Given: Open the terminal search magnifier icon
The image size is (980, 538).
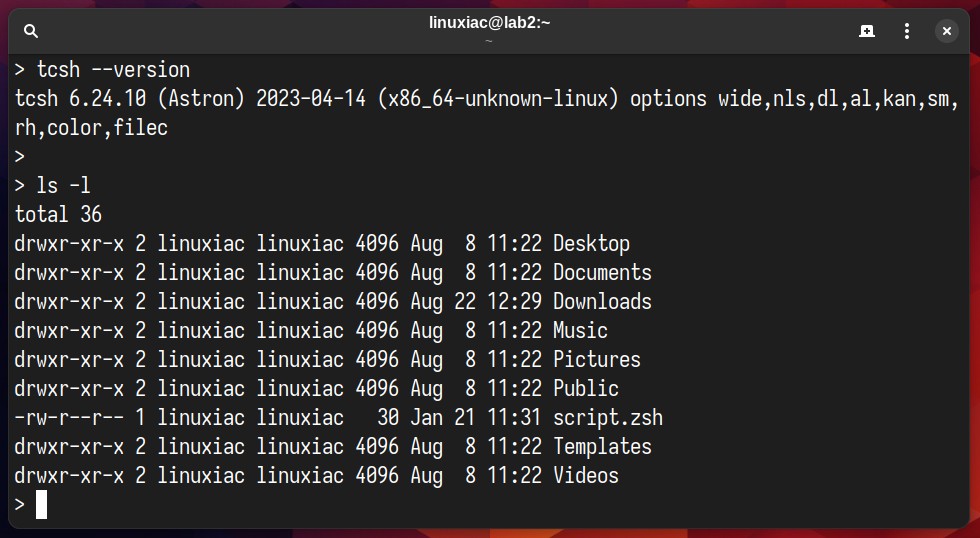Looking at the screenshot, I should (31, 31).
